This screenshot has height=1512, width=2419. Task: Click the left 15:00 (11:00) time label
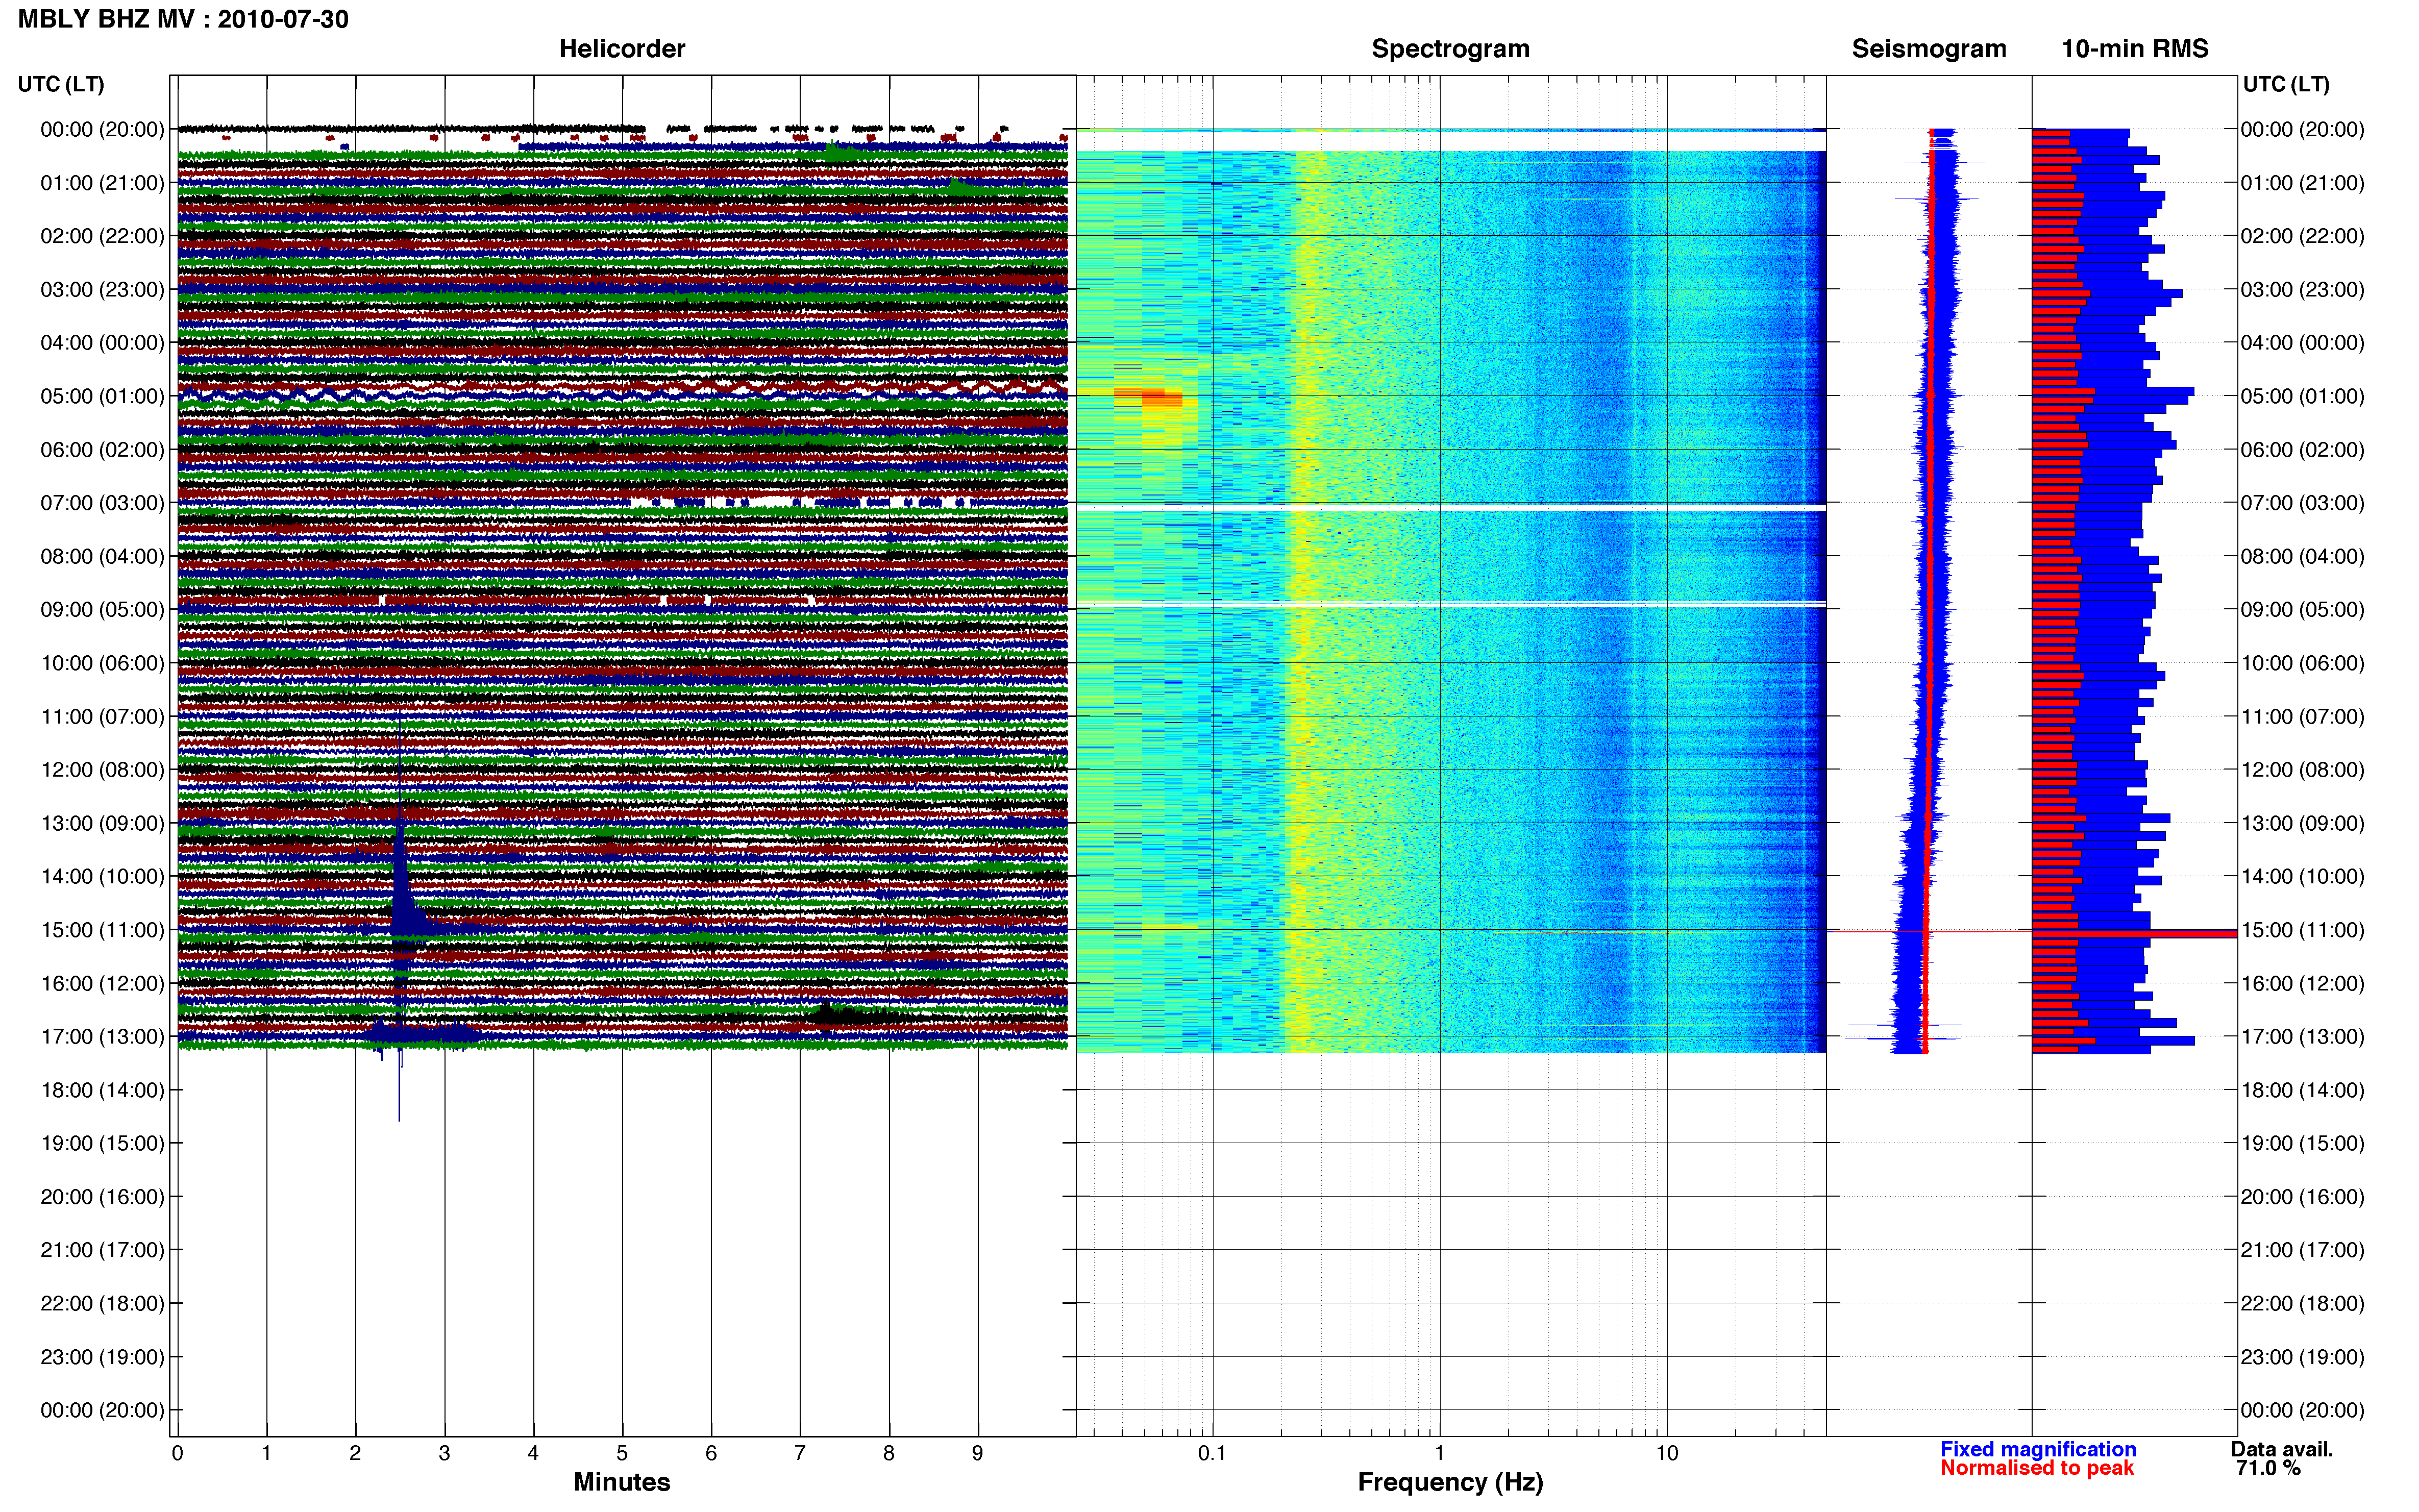coord(102,930)
